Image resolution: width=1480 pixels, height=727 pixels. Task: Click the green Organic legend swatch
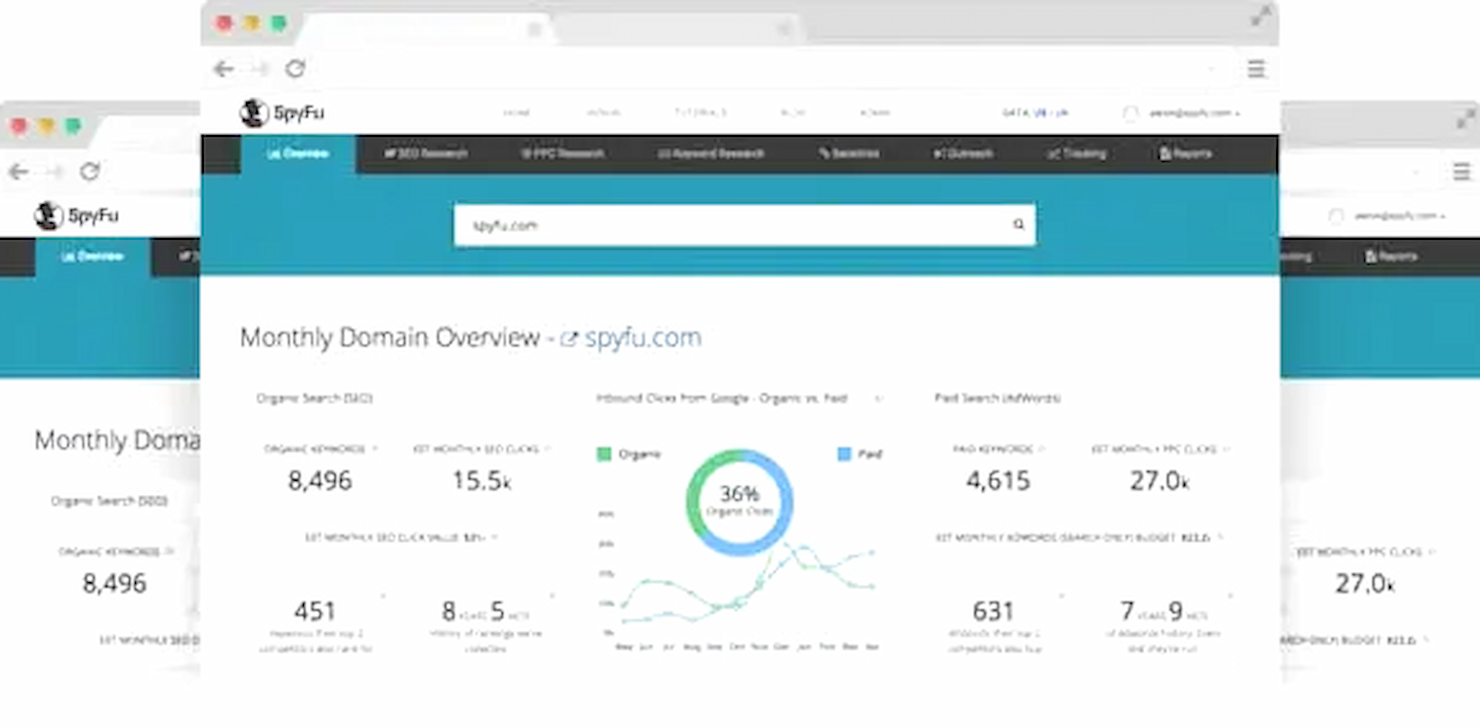(x=604, y=454)
